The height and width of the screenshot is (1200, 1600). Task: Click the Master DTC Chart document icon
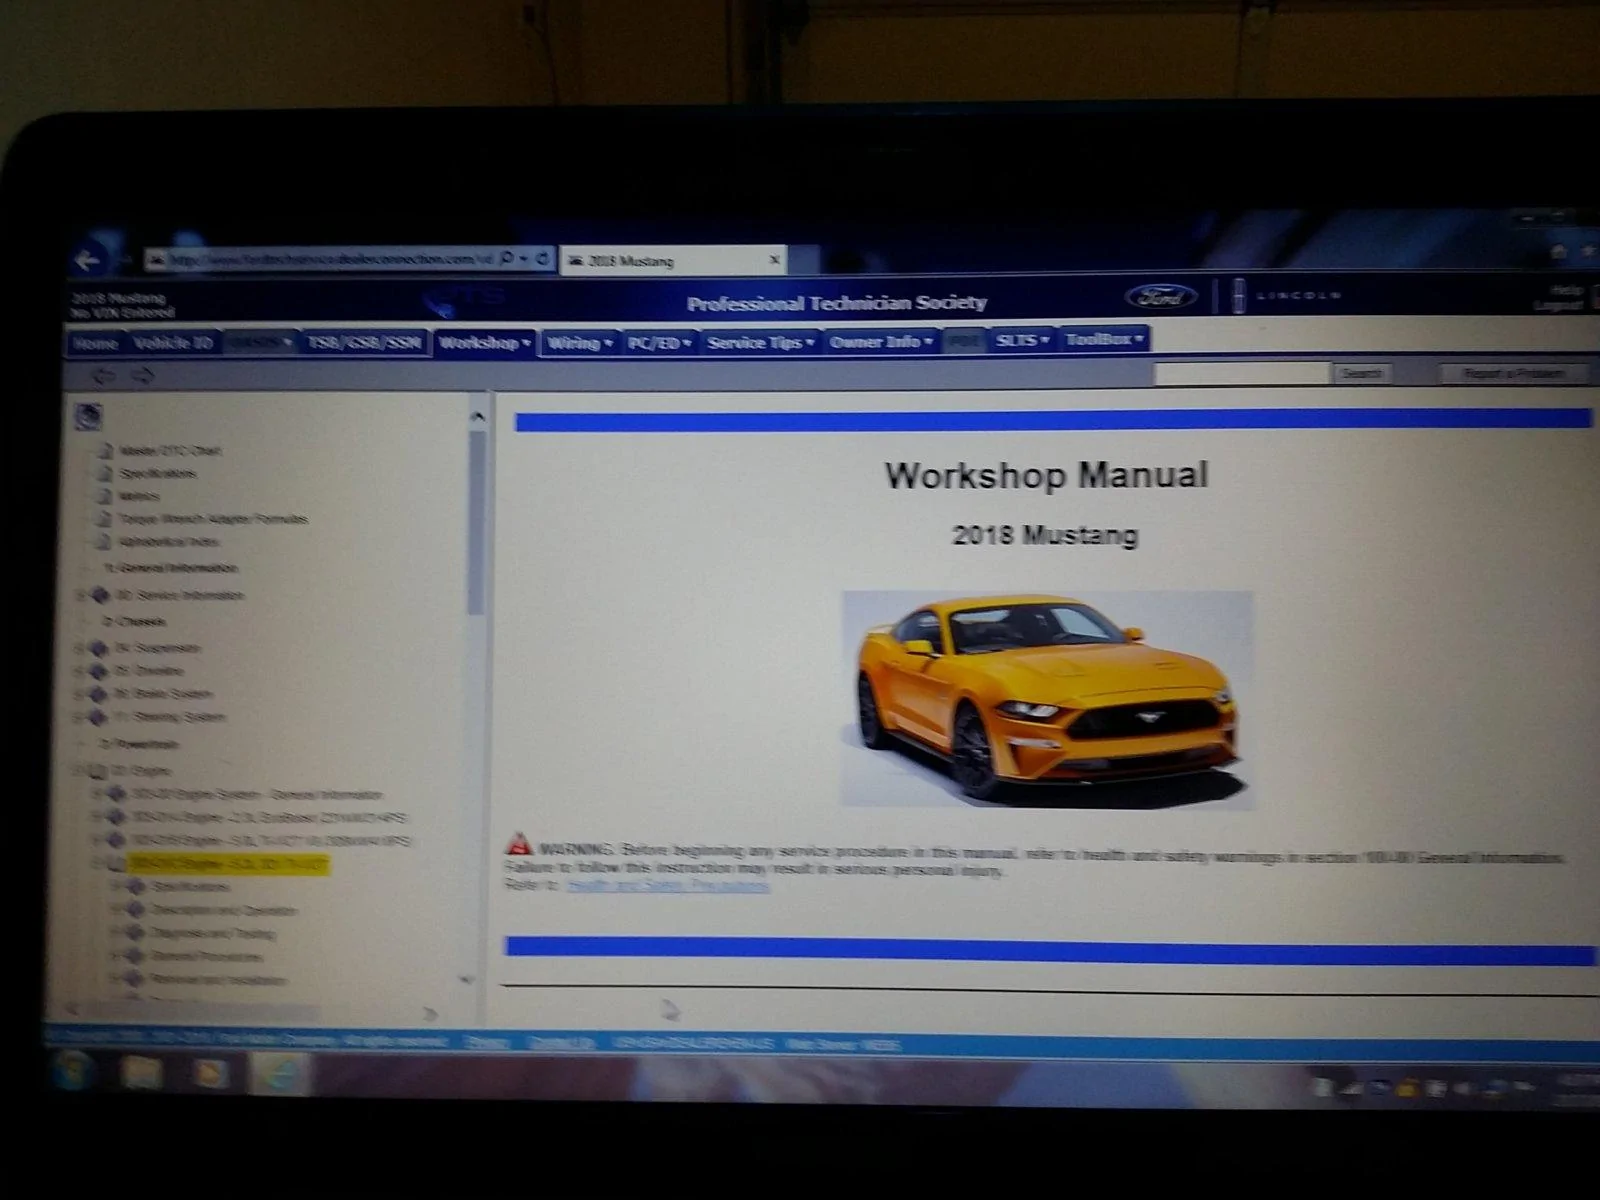click(x=104, y=450)
